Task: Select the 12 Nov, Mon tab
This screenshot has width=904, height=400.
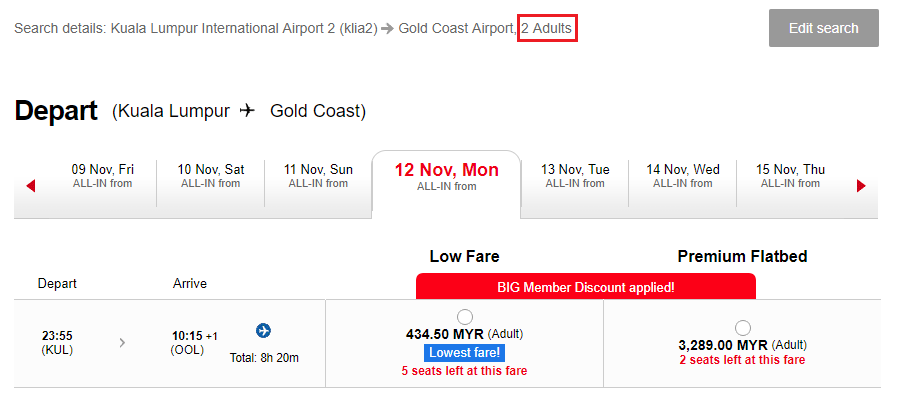Action: pos(446,176)
